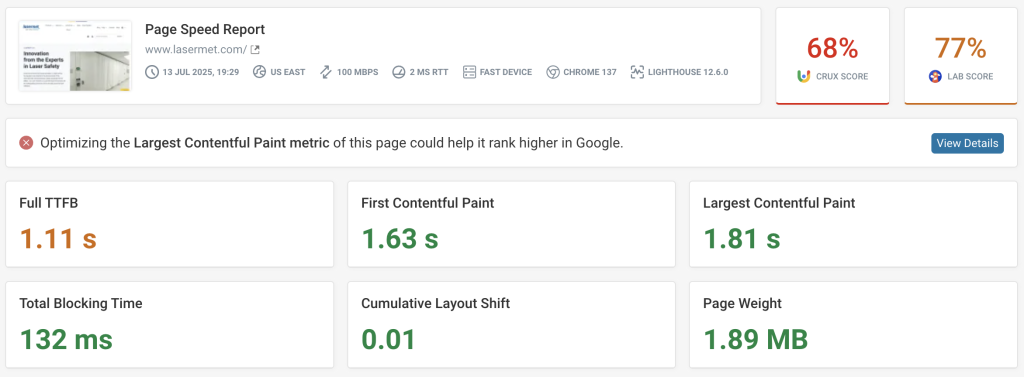Click the 13 JUL 2025, 19:29 timestamp
The height and width of the screenshot is (377, 1024).
200,72
